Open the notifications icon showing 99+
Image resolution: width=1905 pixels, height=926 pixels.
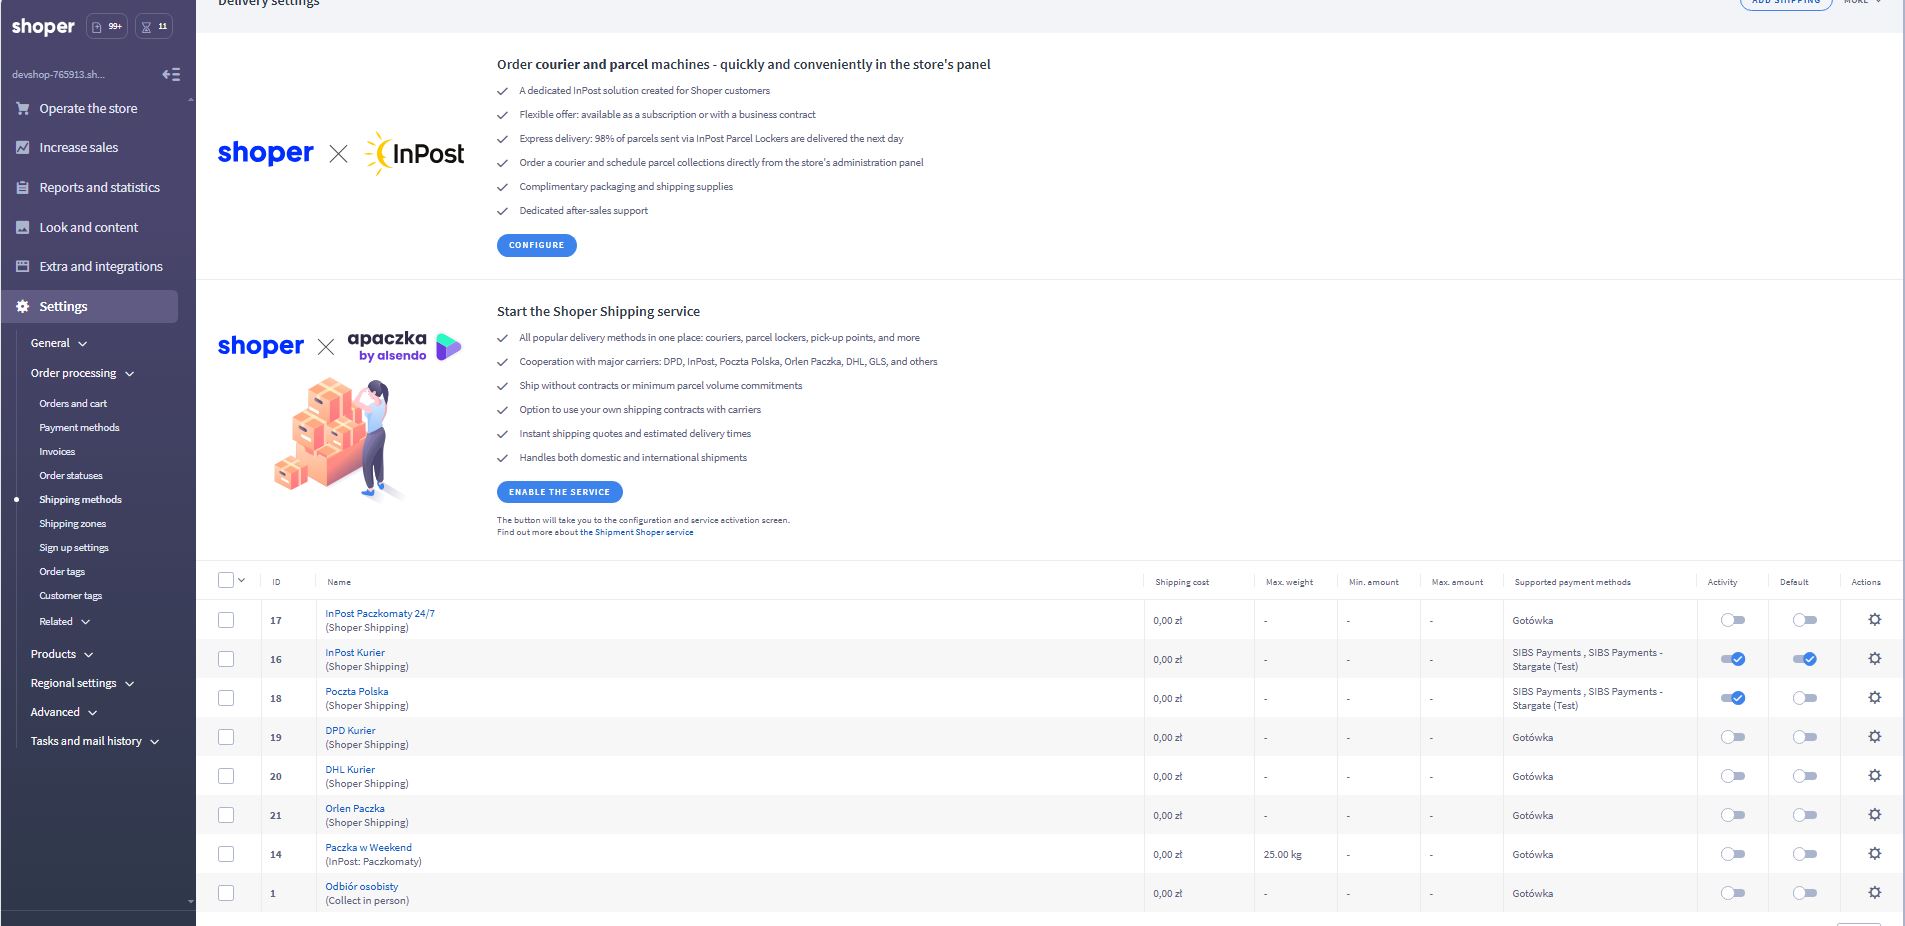106,27
